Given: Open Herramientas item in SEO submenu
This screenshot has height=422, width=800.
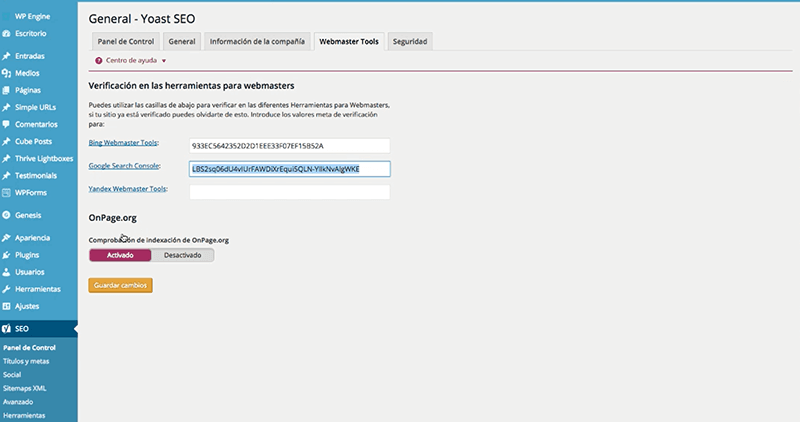Looking at the screenshot, I should (x=24, y=415).
